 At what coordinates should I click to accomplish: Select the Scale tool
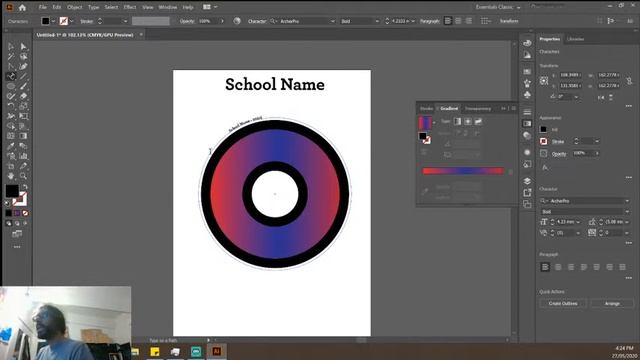click(x=23, y=106)
